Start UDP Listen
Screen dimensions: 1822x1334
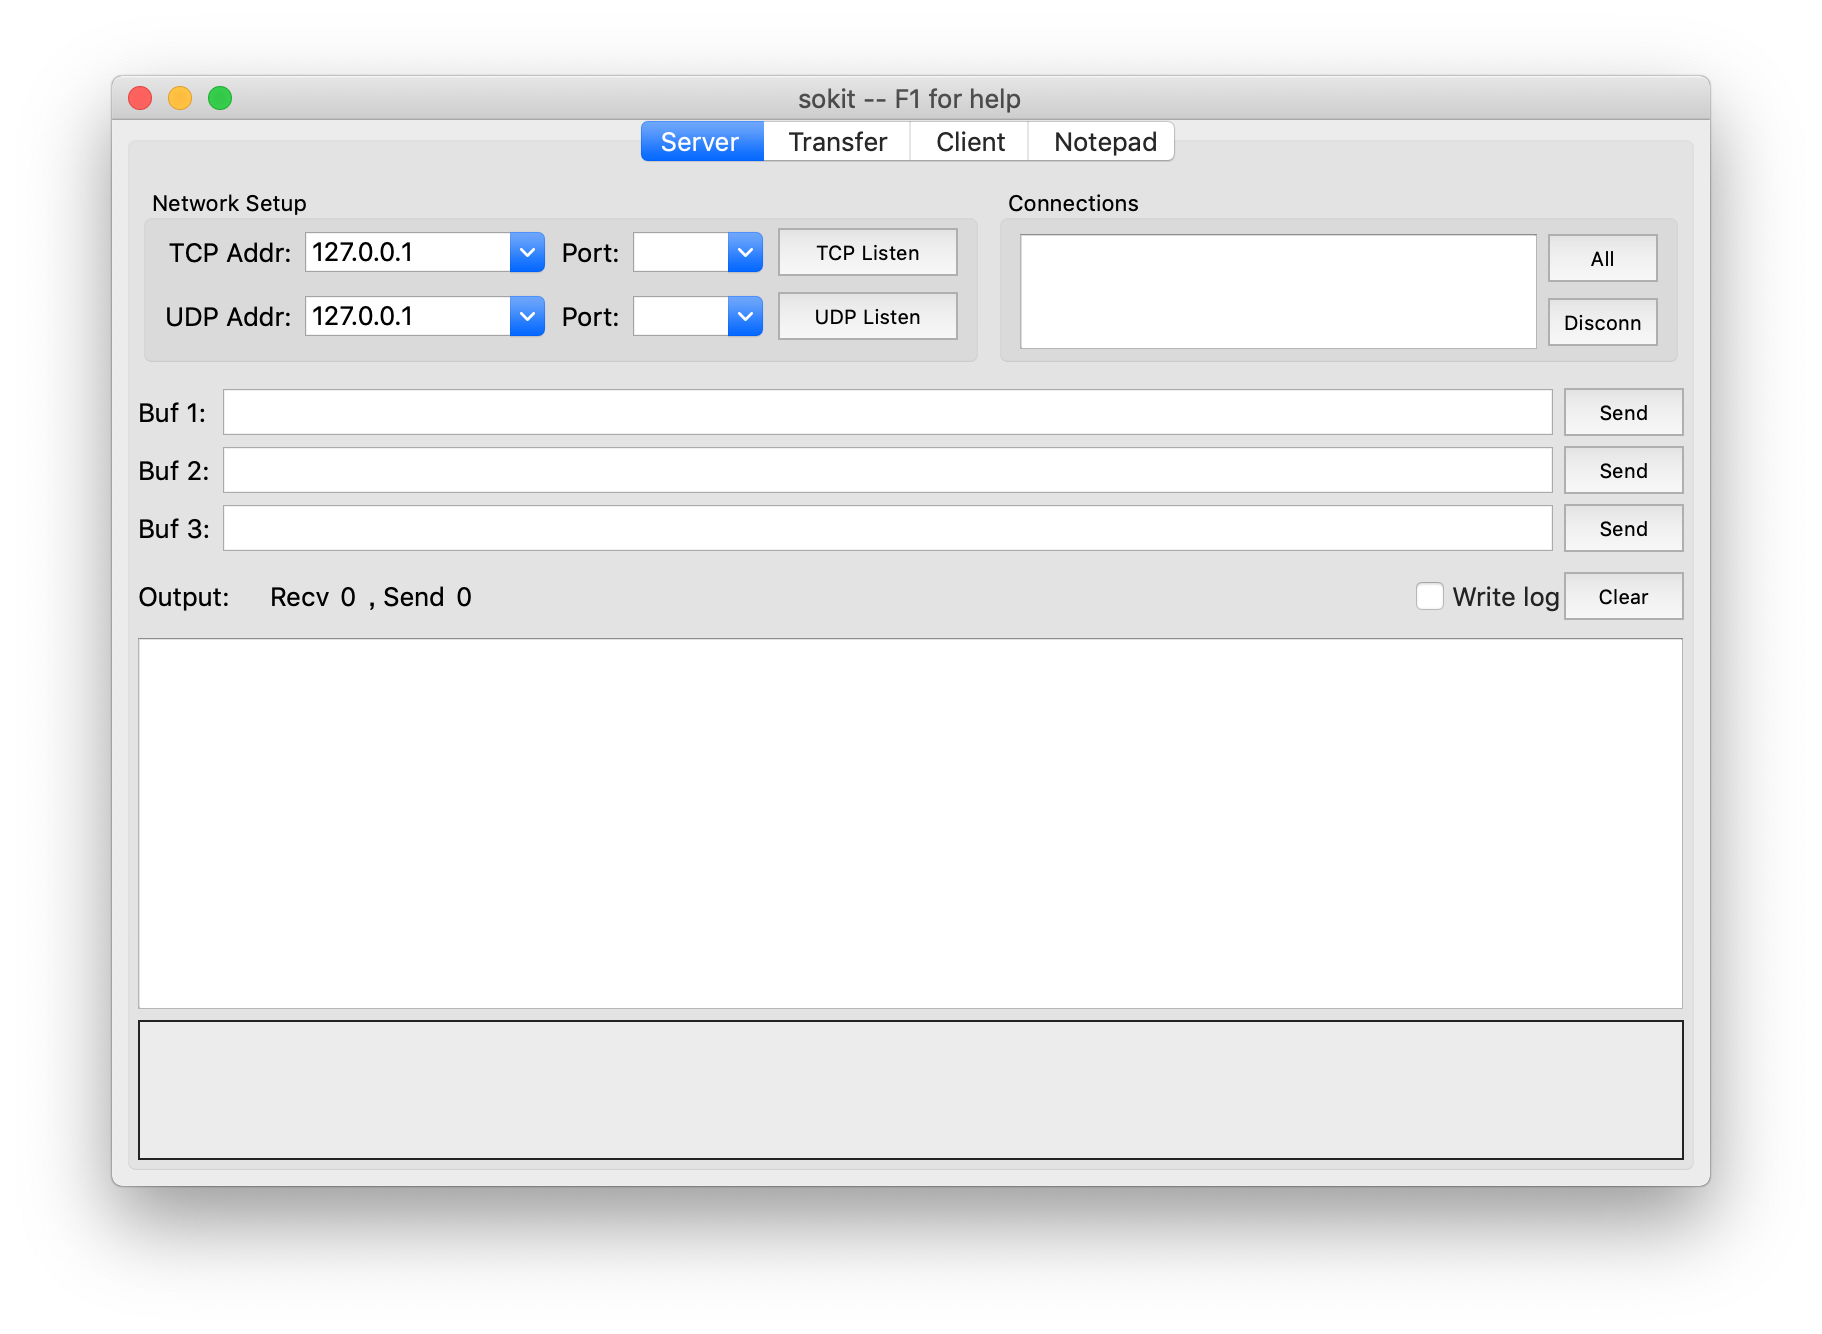[867, 317]
